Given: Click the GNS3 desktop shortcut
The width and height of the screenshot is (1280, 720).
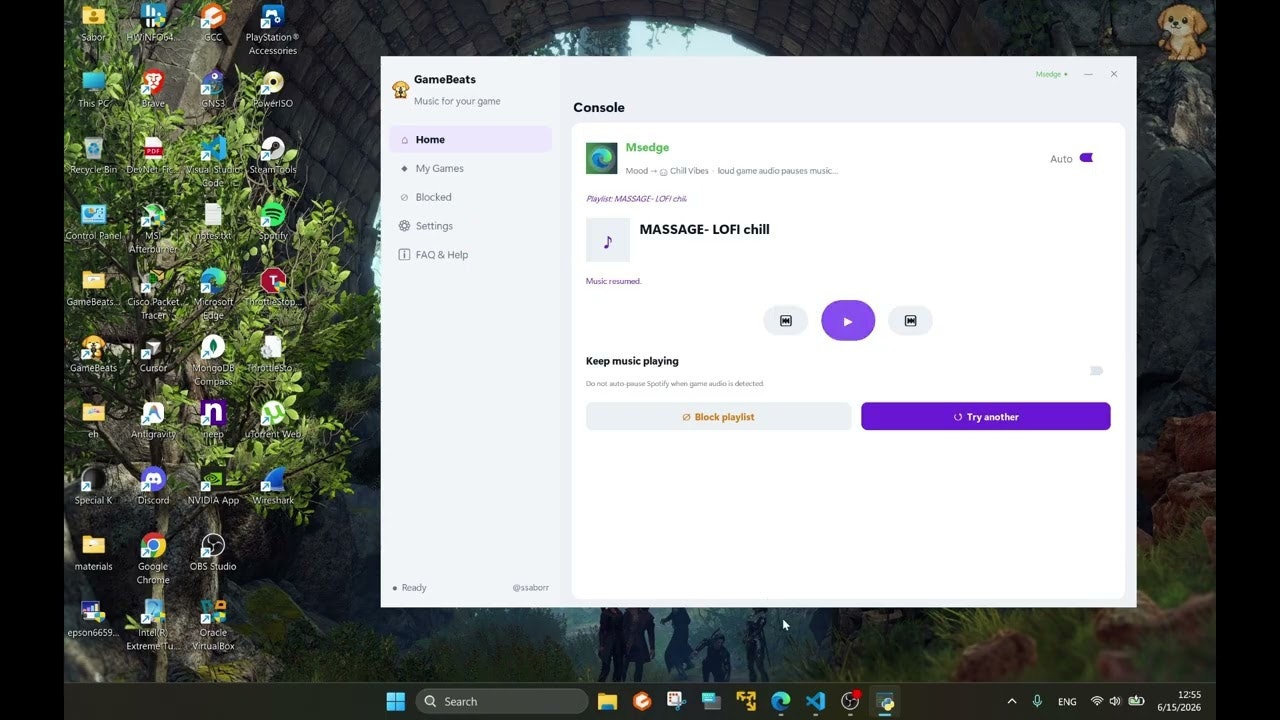Looking at the screenshot, I should click(x=213, y=90).
